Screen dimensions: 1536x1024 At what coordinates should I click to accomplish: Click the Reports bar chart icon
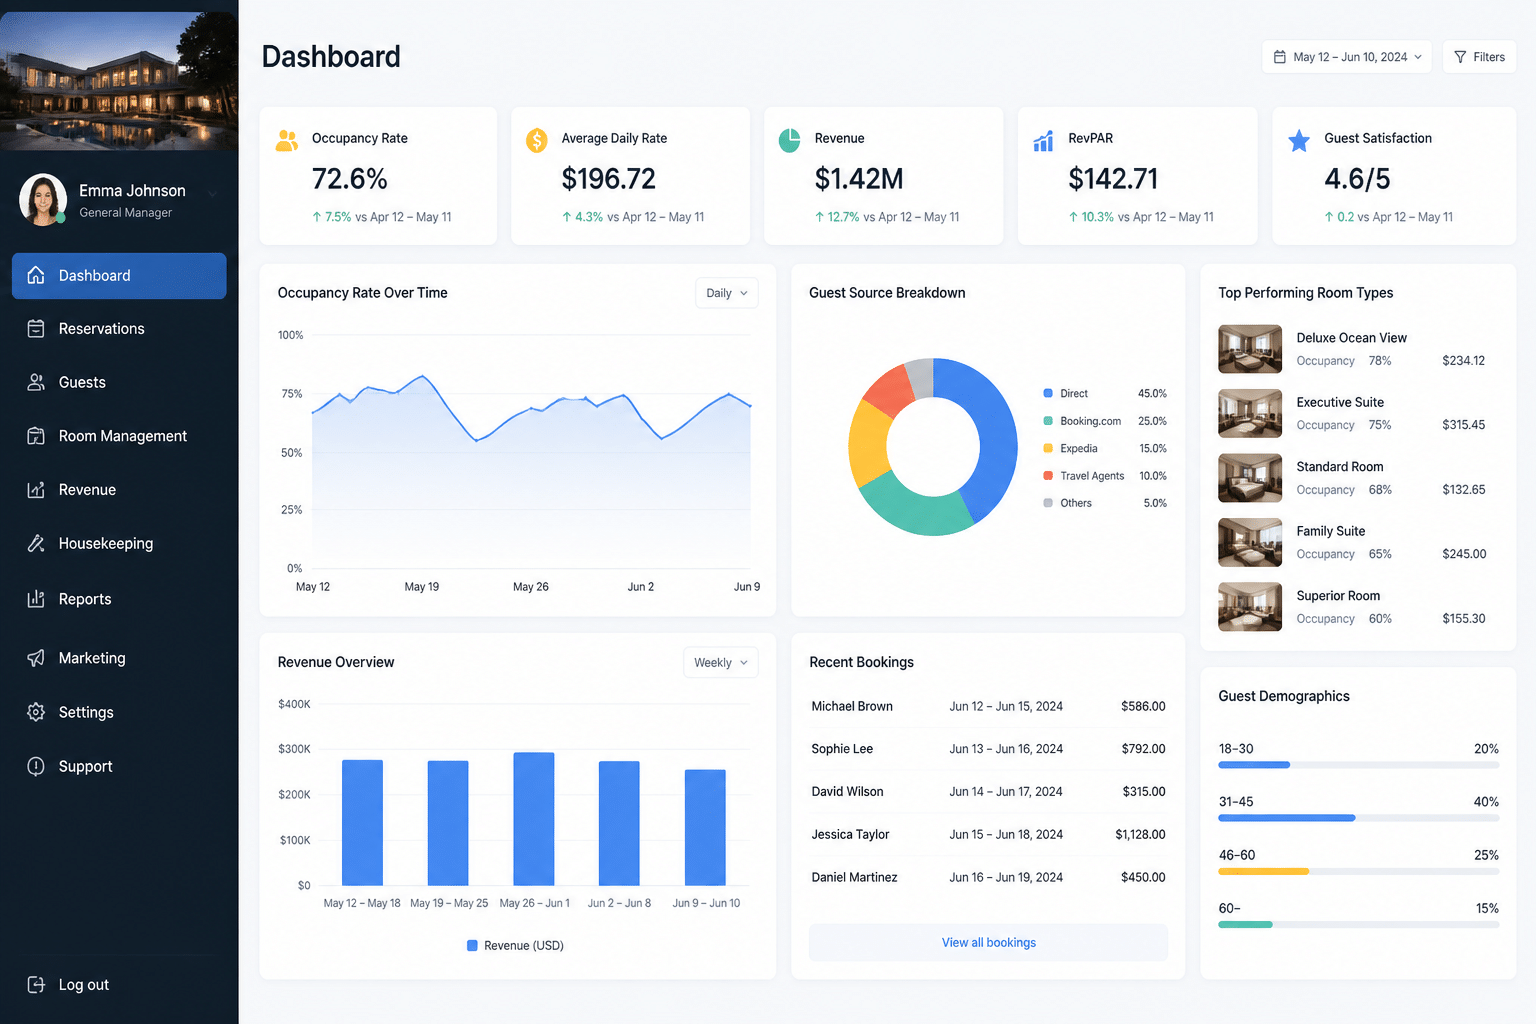36,599
